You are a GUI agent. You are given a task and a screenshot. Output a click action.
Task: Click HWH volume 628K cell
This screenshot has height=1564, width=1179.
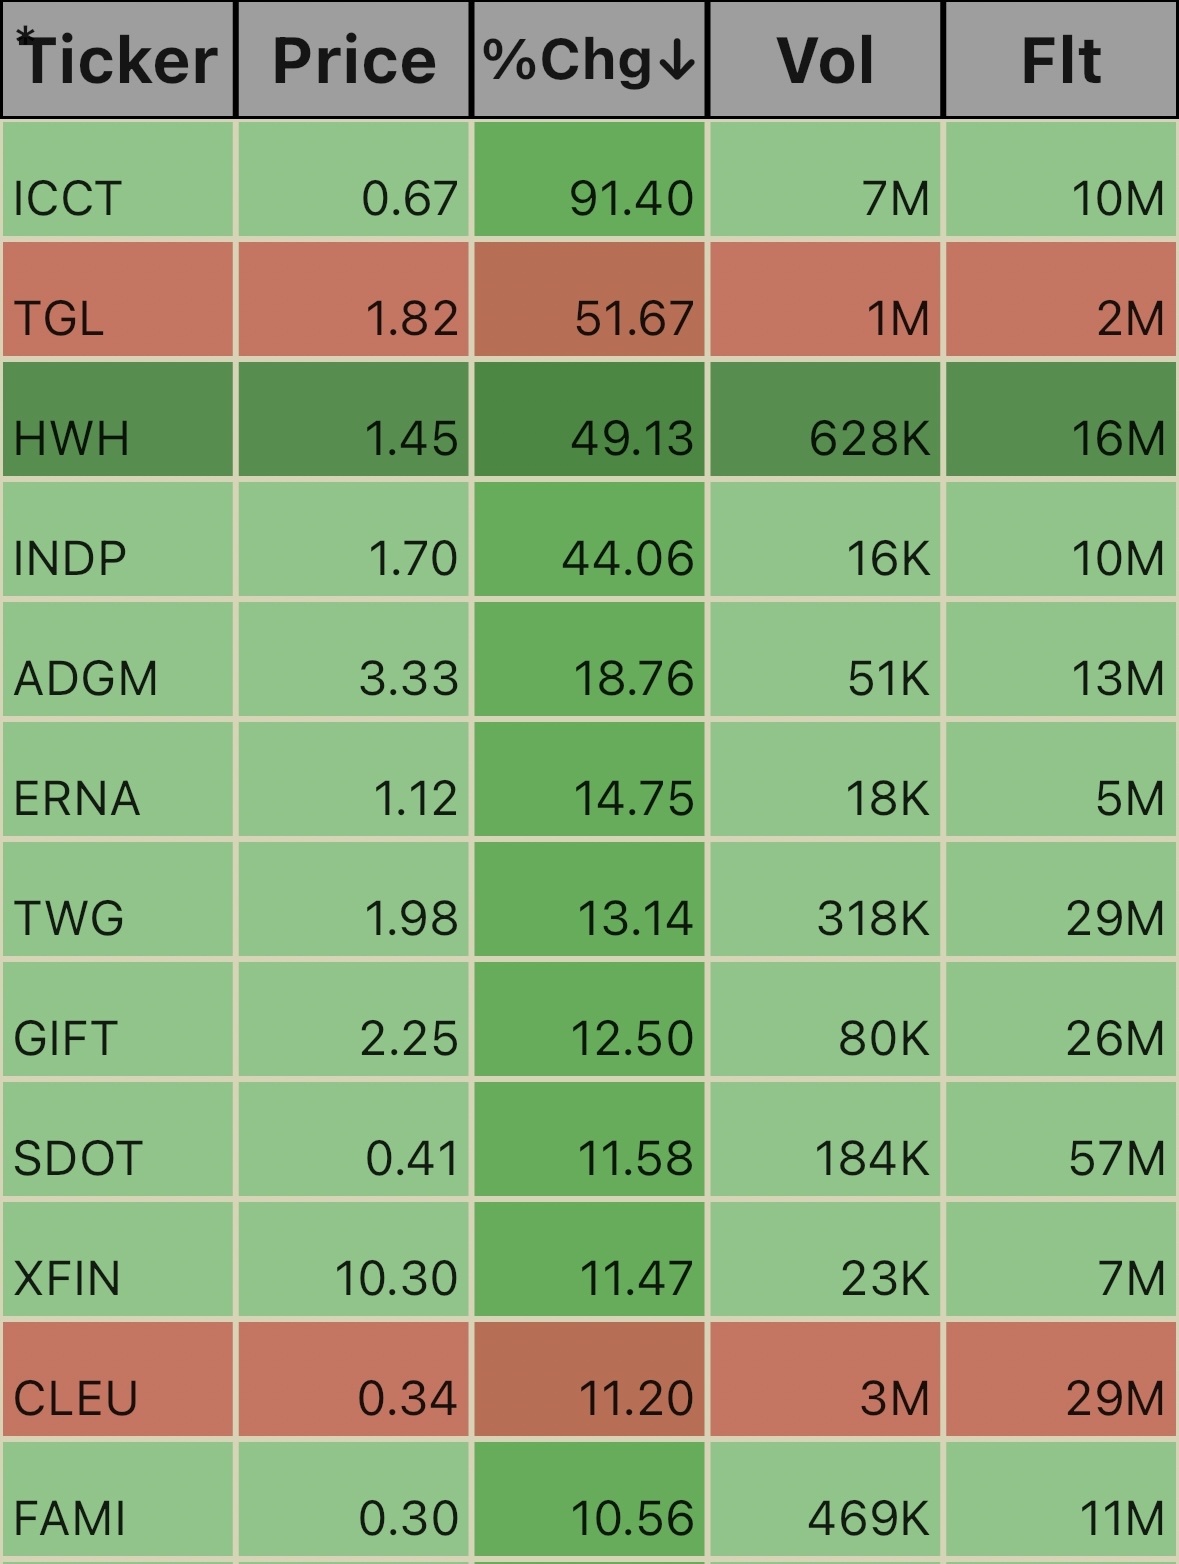[x=826, y=419]
